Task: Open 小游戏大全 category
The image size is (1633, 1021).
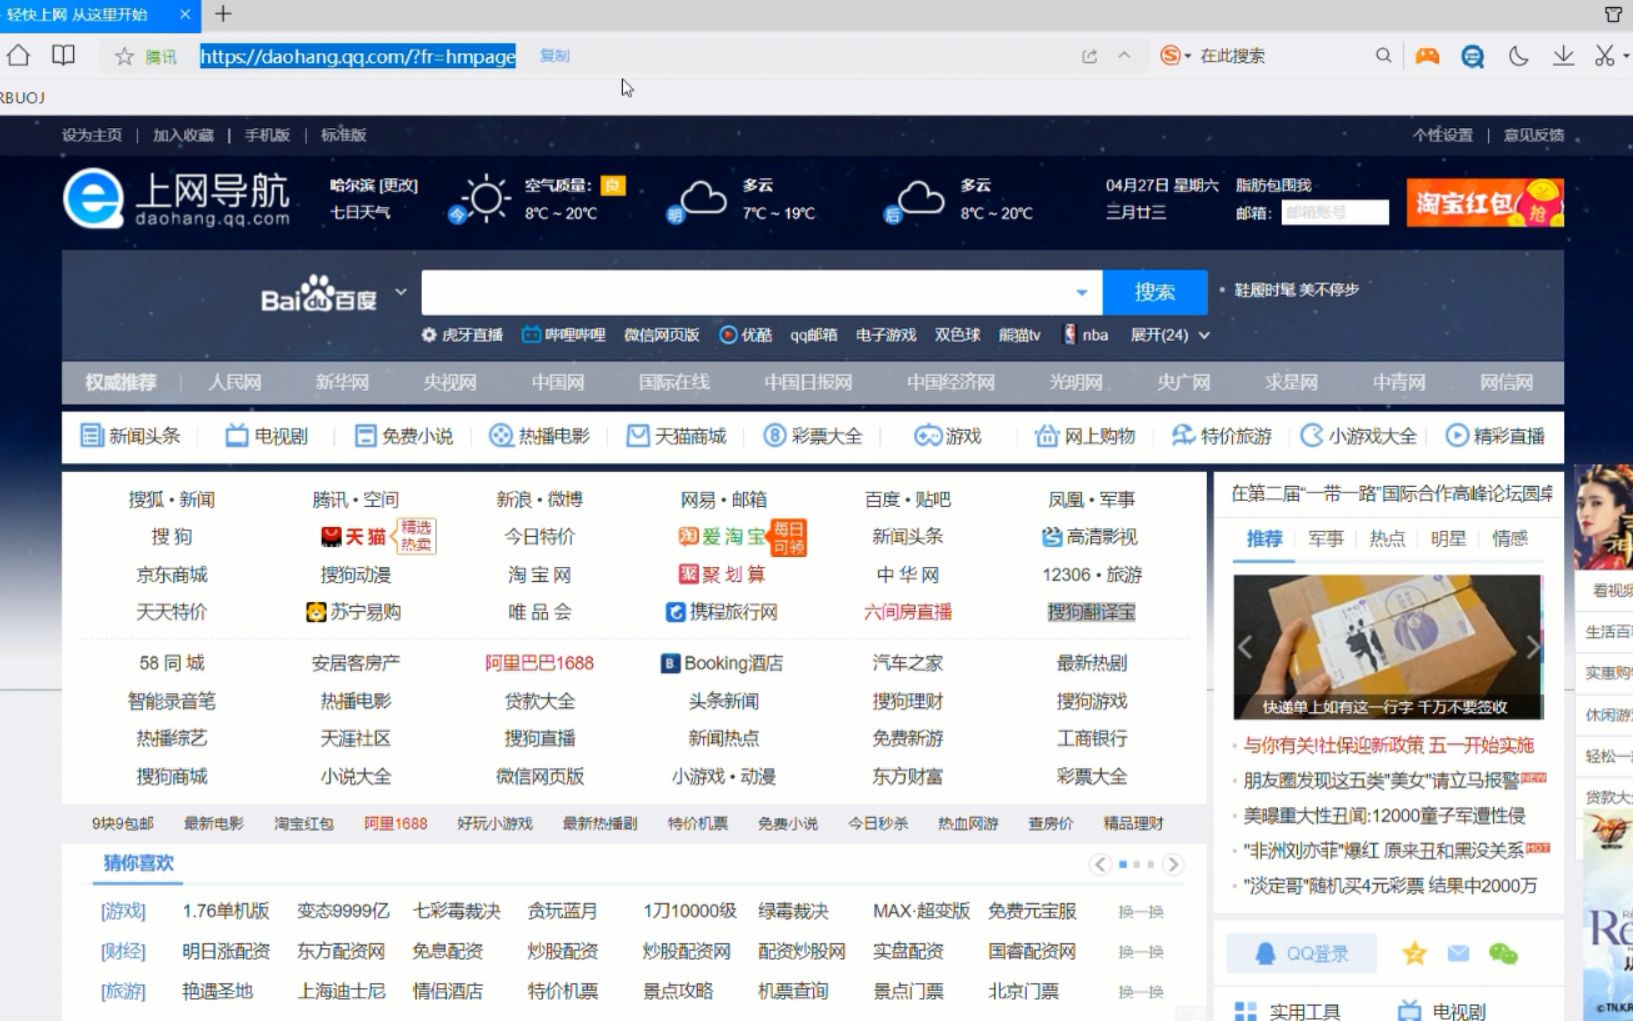Action: pyautogui.click(x=1359, y=436)
